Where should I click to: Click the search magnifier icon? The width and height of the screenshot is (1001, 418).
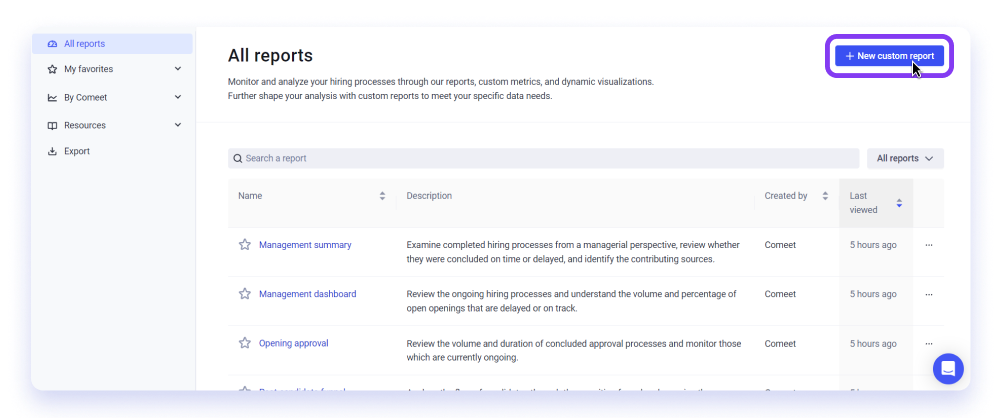pyautogui.click(x=237, y=158)
